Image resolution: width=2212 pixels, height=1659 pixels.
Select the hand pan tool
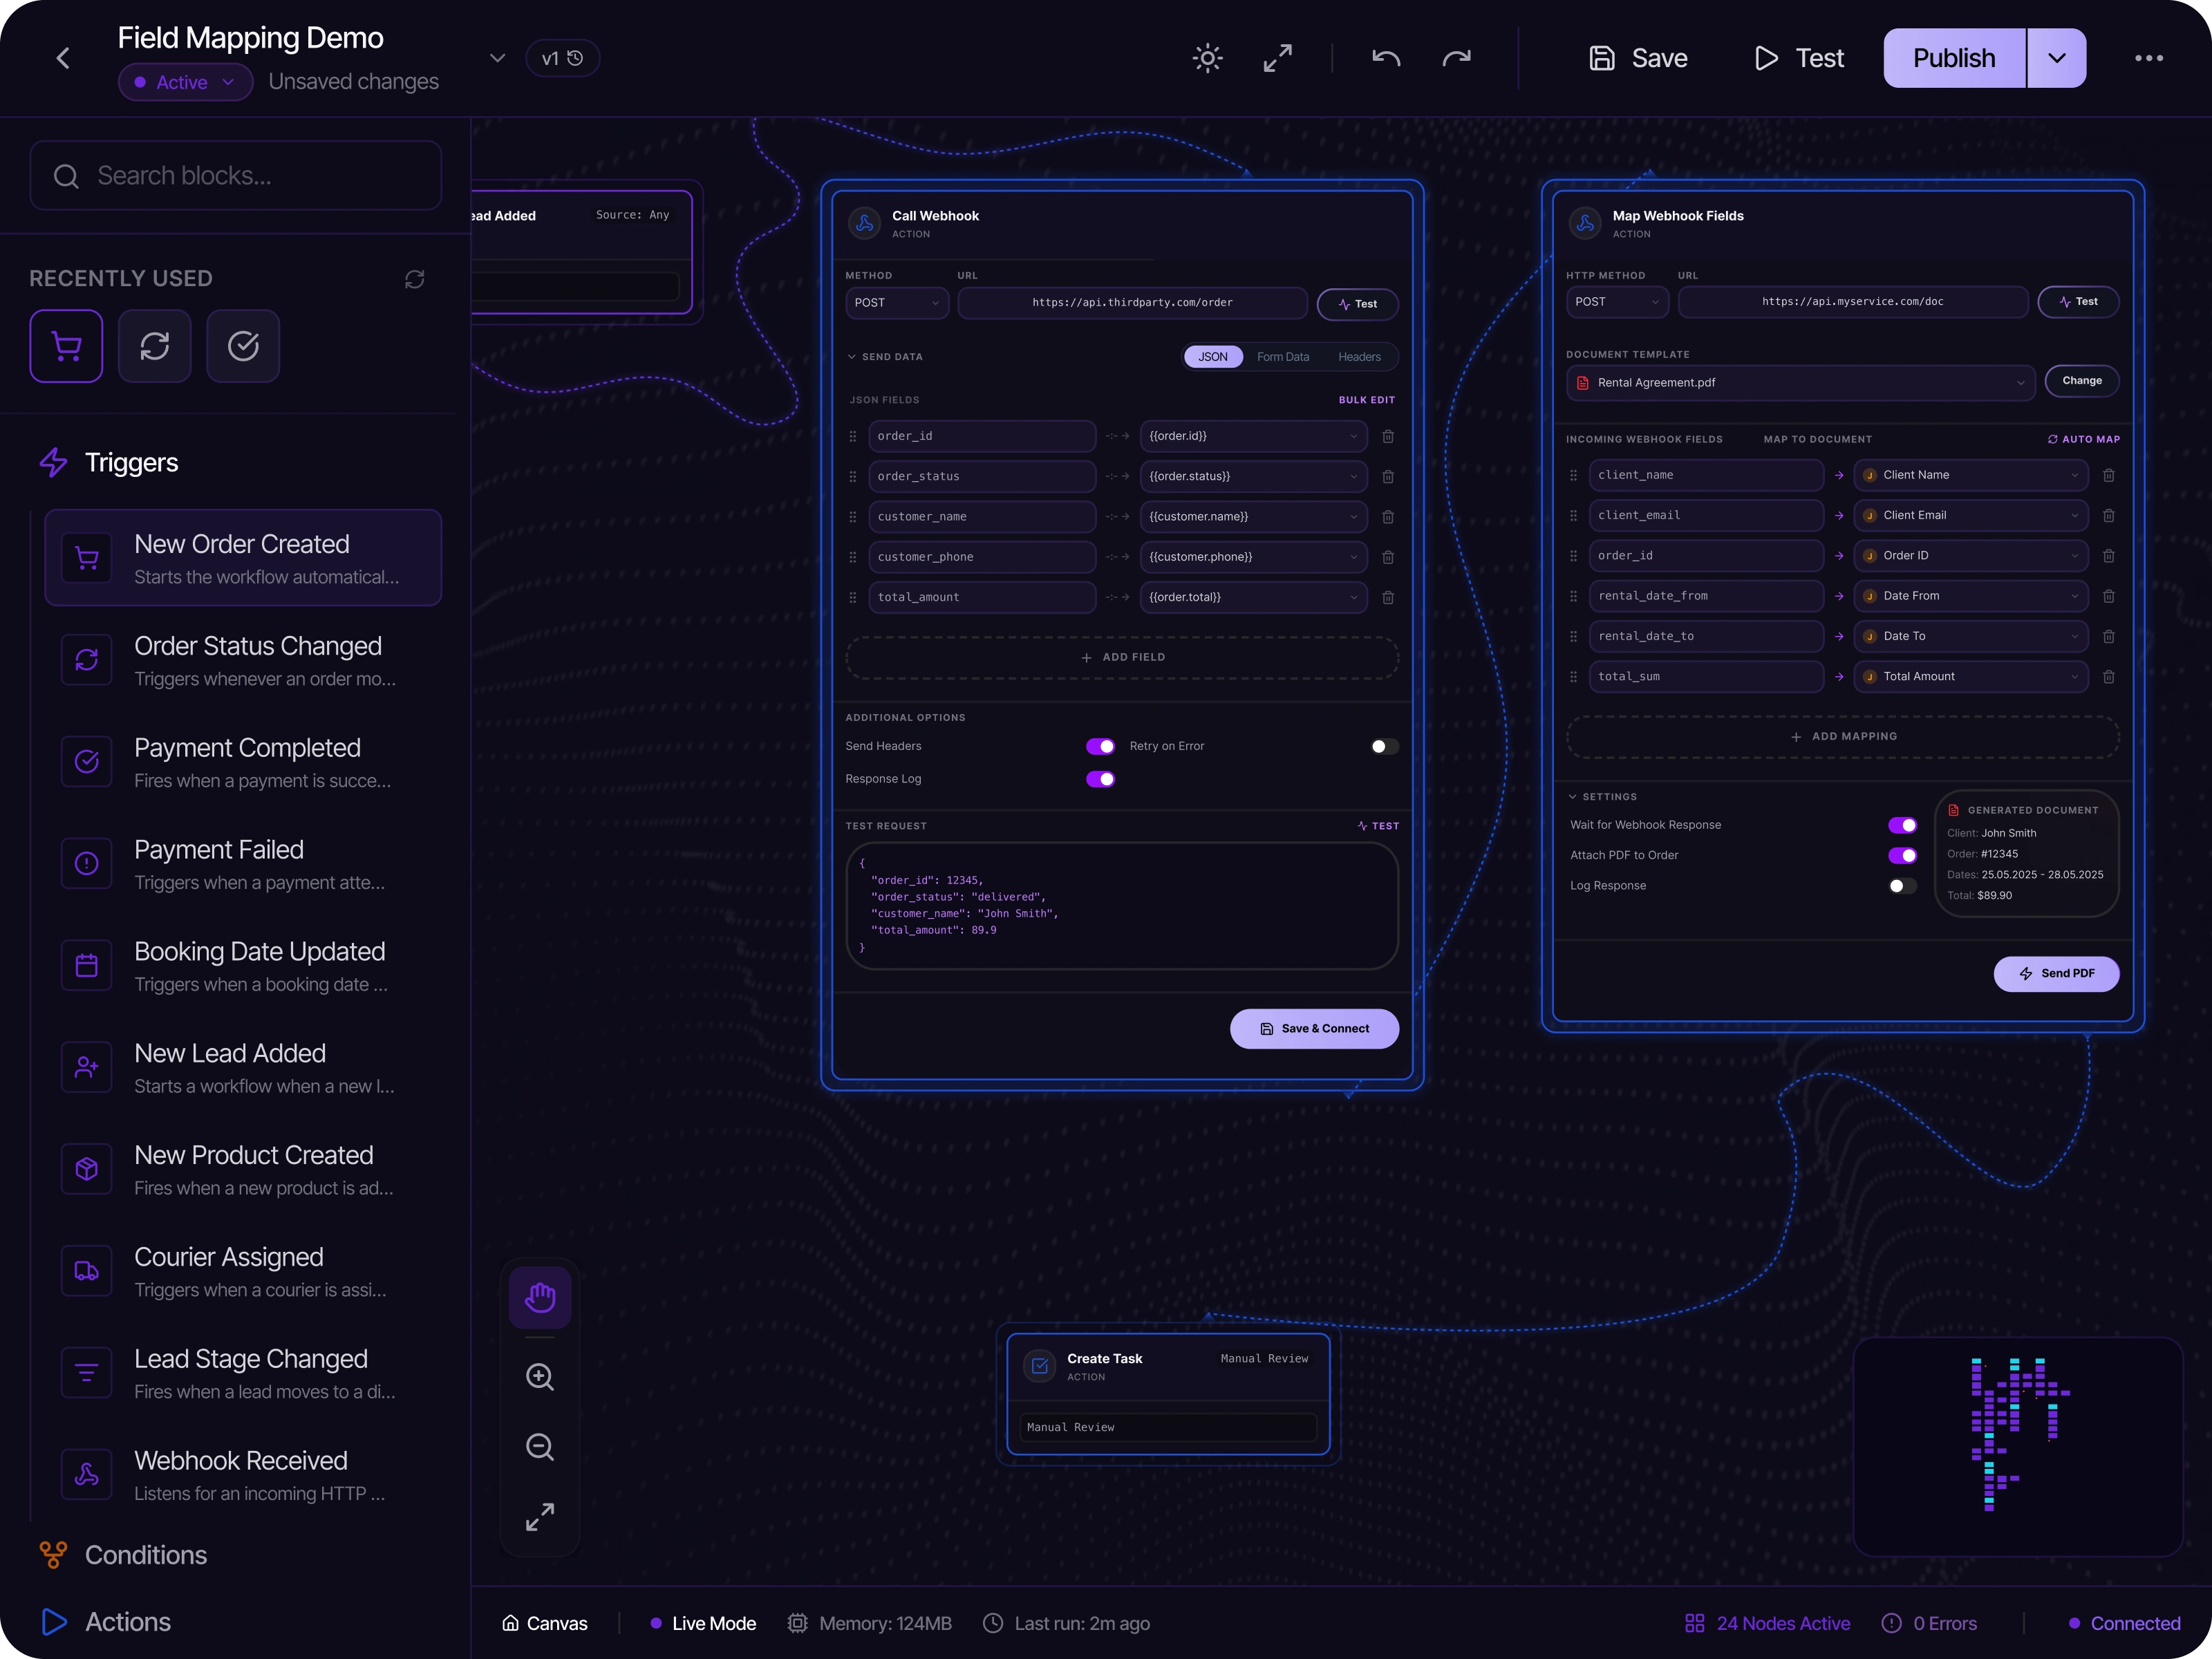[540, 1297]
